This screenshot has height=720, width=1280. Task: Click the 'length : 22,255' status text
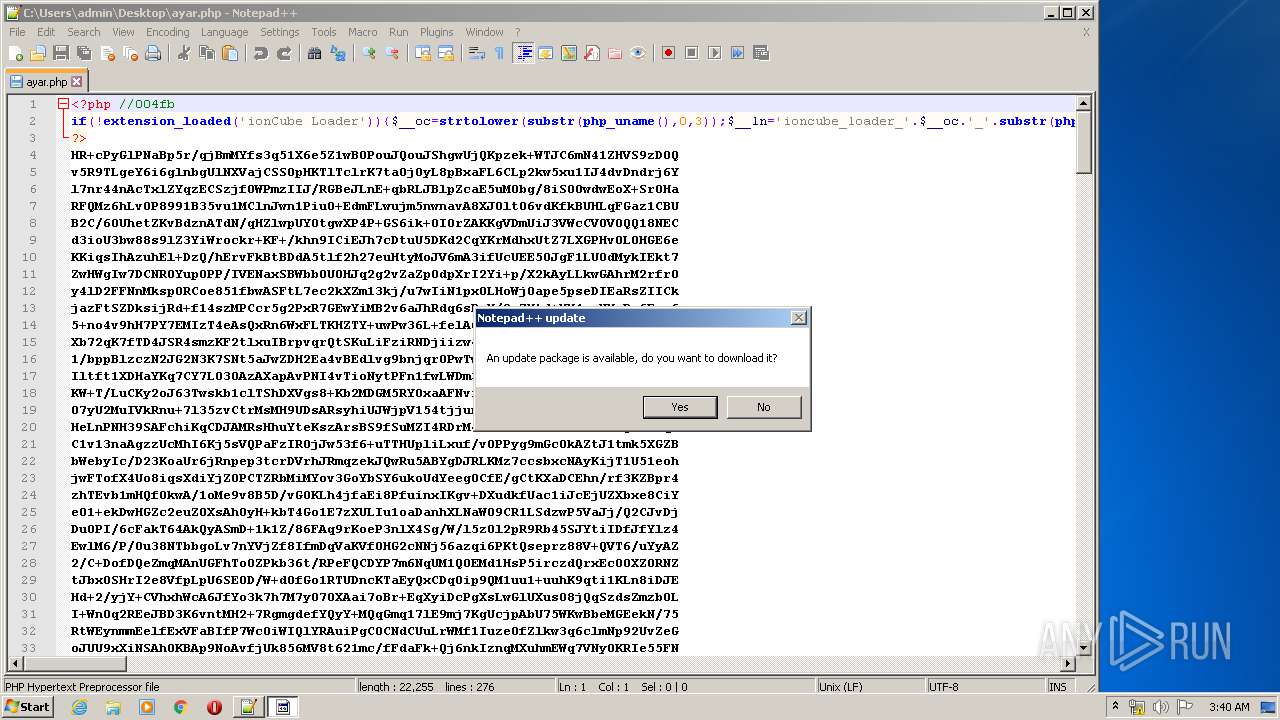click(396, 687)
